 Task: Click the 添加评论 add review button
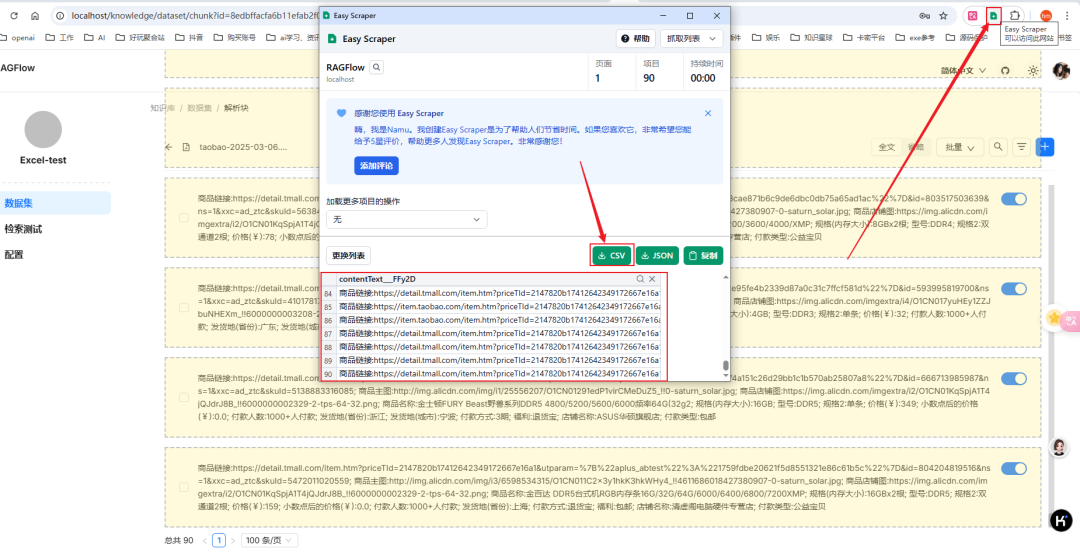pos(376,166)
